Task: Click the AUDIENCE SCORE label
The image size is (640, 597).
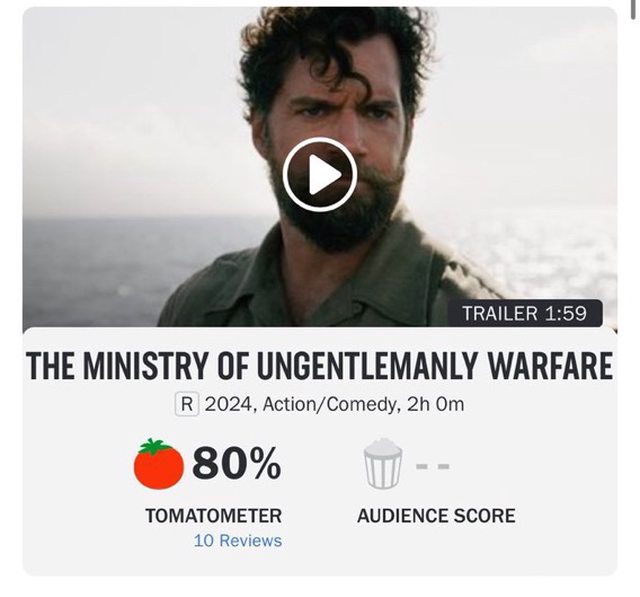Action: [436, 515]
